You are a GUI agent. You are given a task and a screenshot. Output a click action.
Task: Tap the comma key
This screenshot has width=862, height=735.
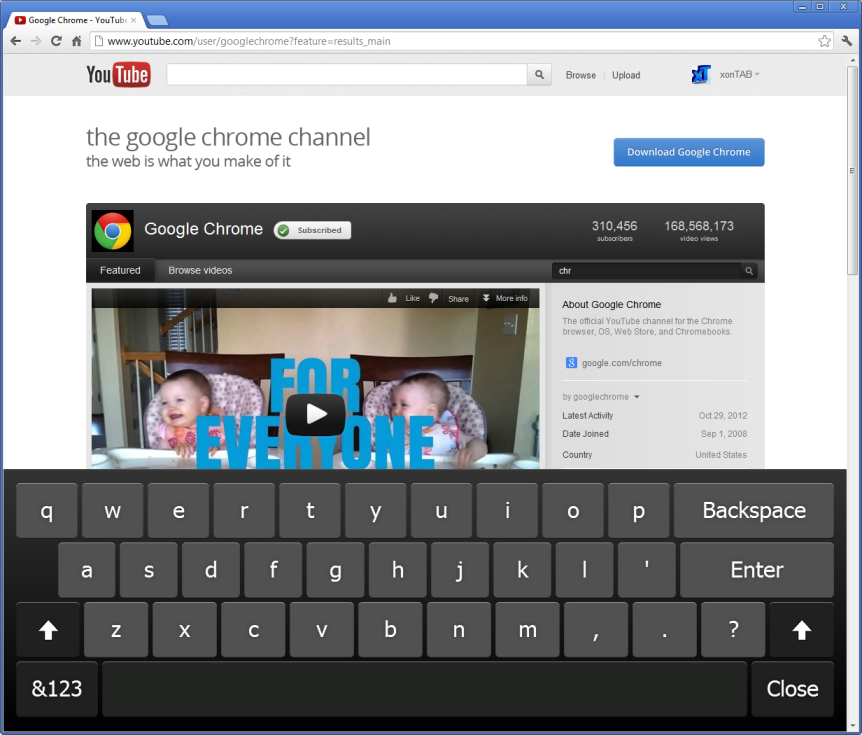click(596, 630)
